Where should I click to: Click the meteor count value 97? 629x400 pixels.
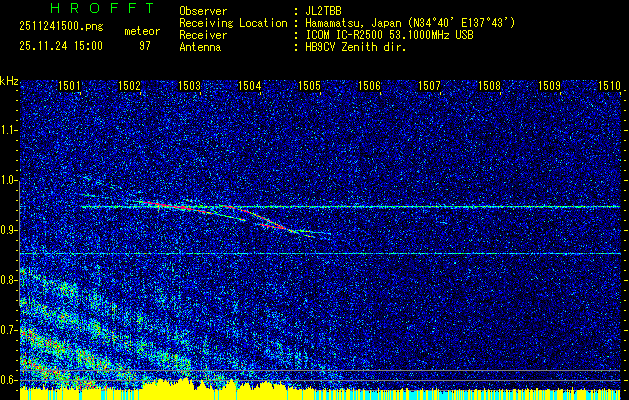[x=144, y=47]
